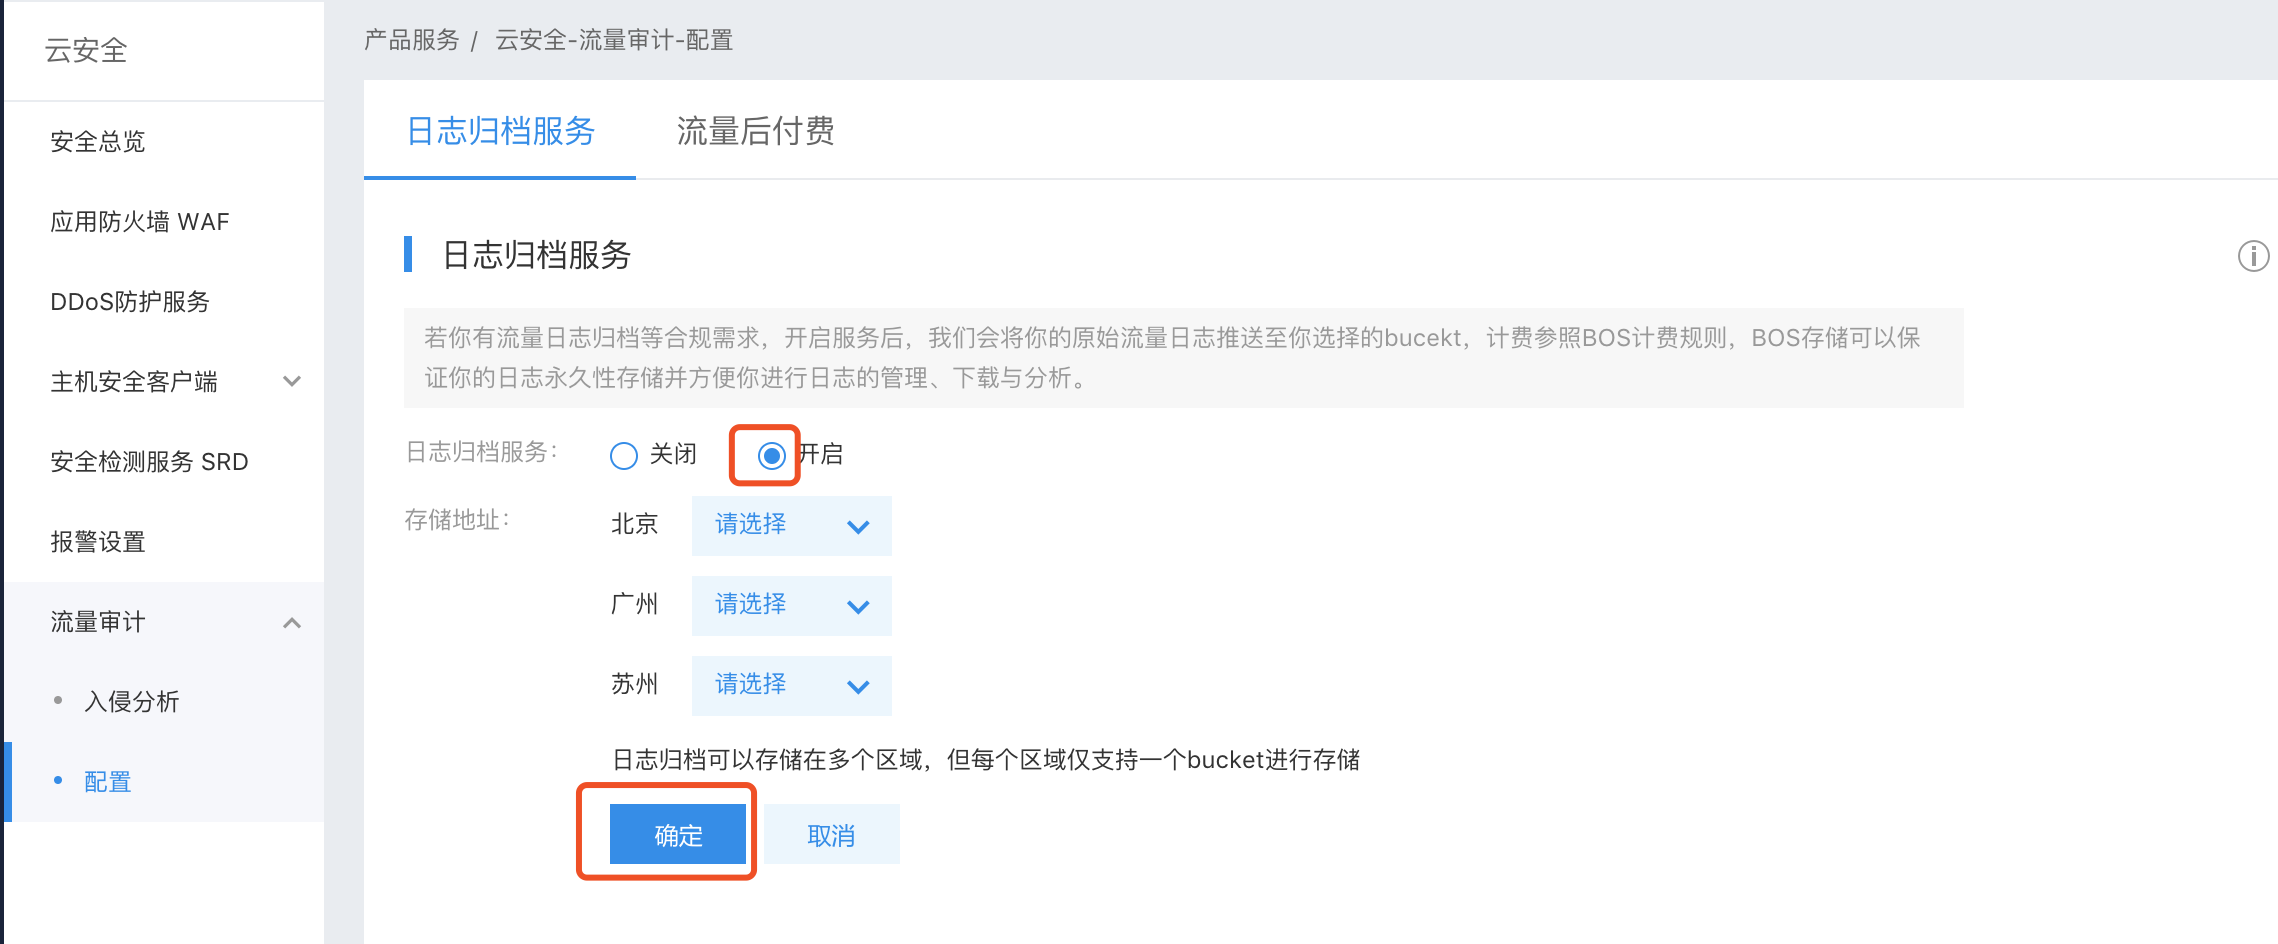Open 报警设置 in the sidebar
Screen dimensions: 2278x944
(x=98, y=542)
